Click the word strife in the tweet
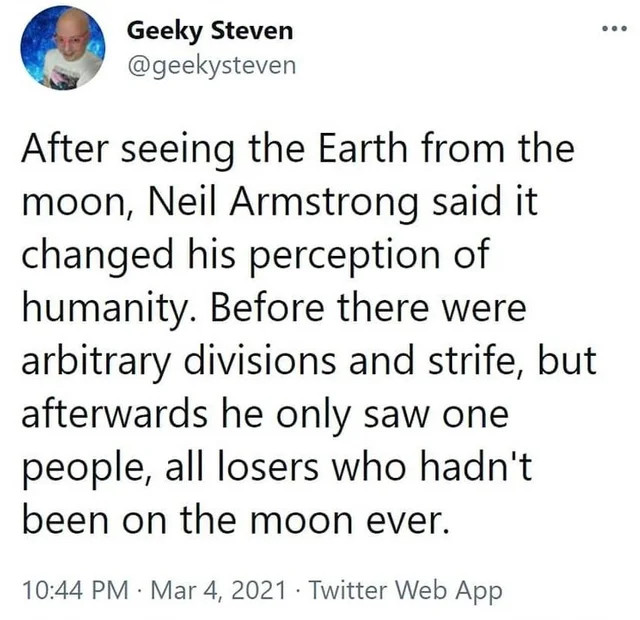The width and height of the screenshot is (640, 620). (x=484, y=360)
